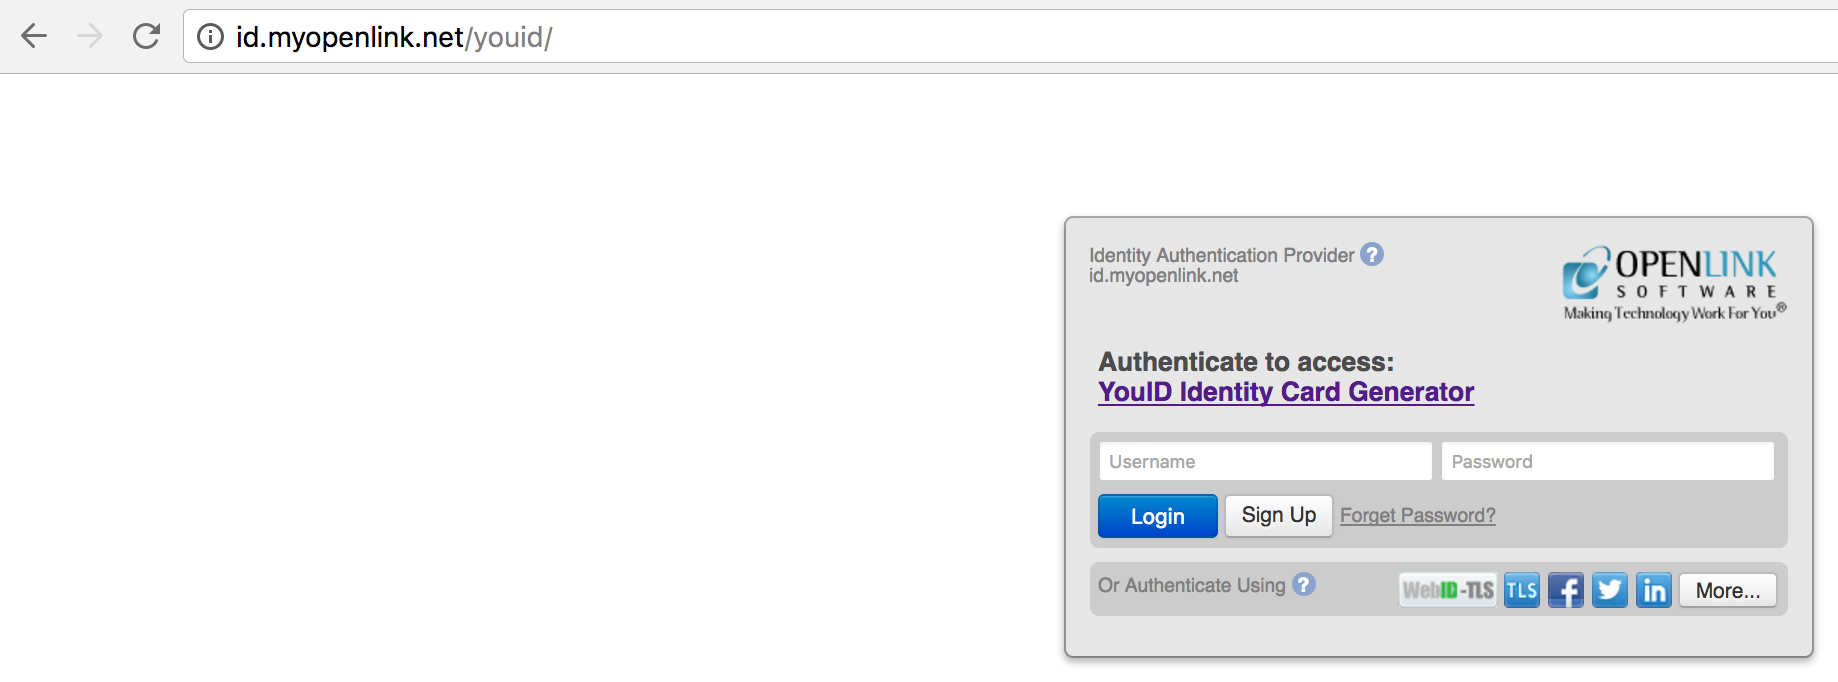Click the browser forward arrow

[x=90, y=37]
